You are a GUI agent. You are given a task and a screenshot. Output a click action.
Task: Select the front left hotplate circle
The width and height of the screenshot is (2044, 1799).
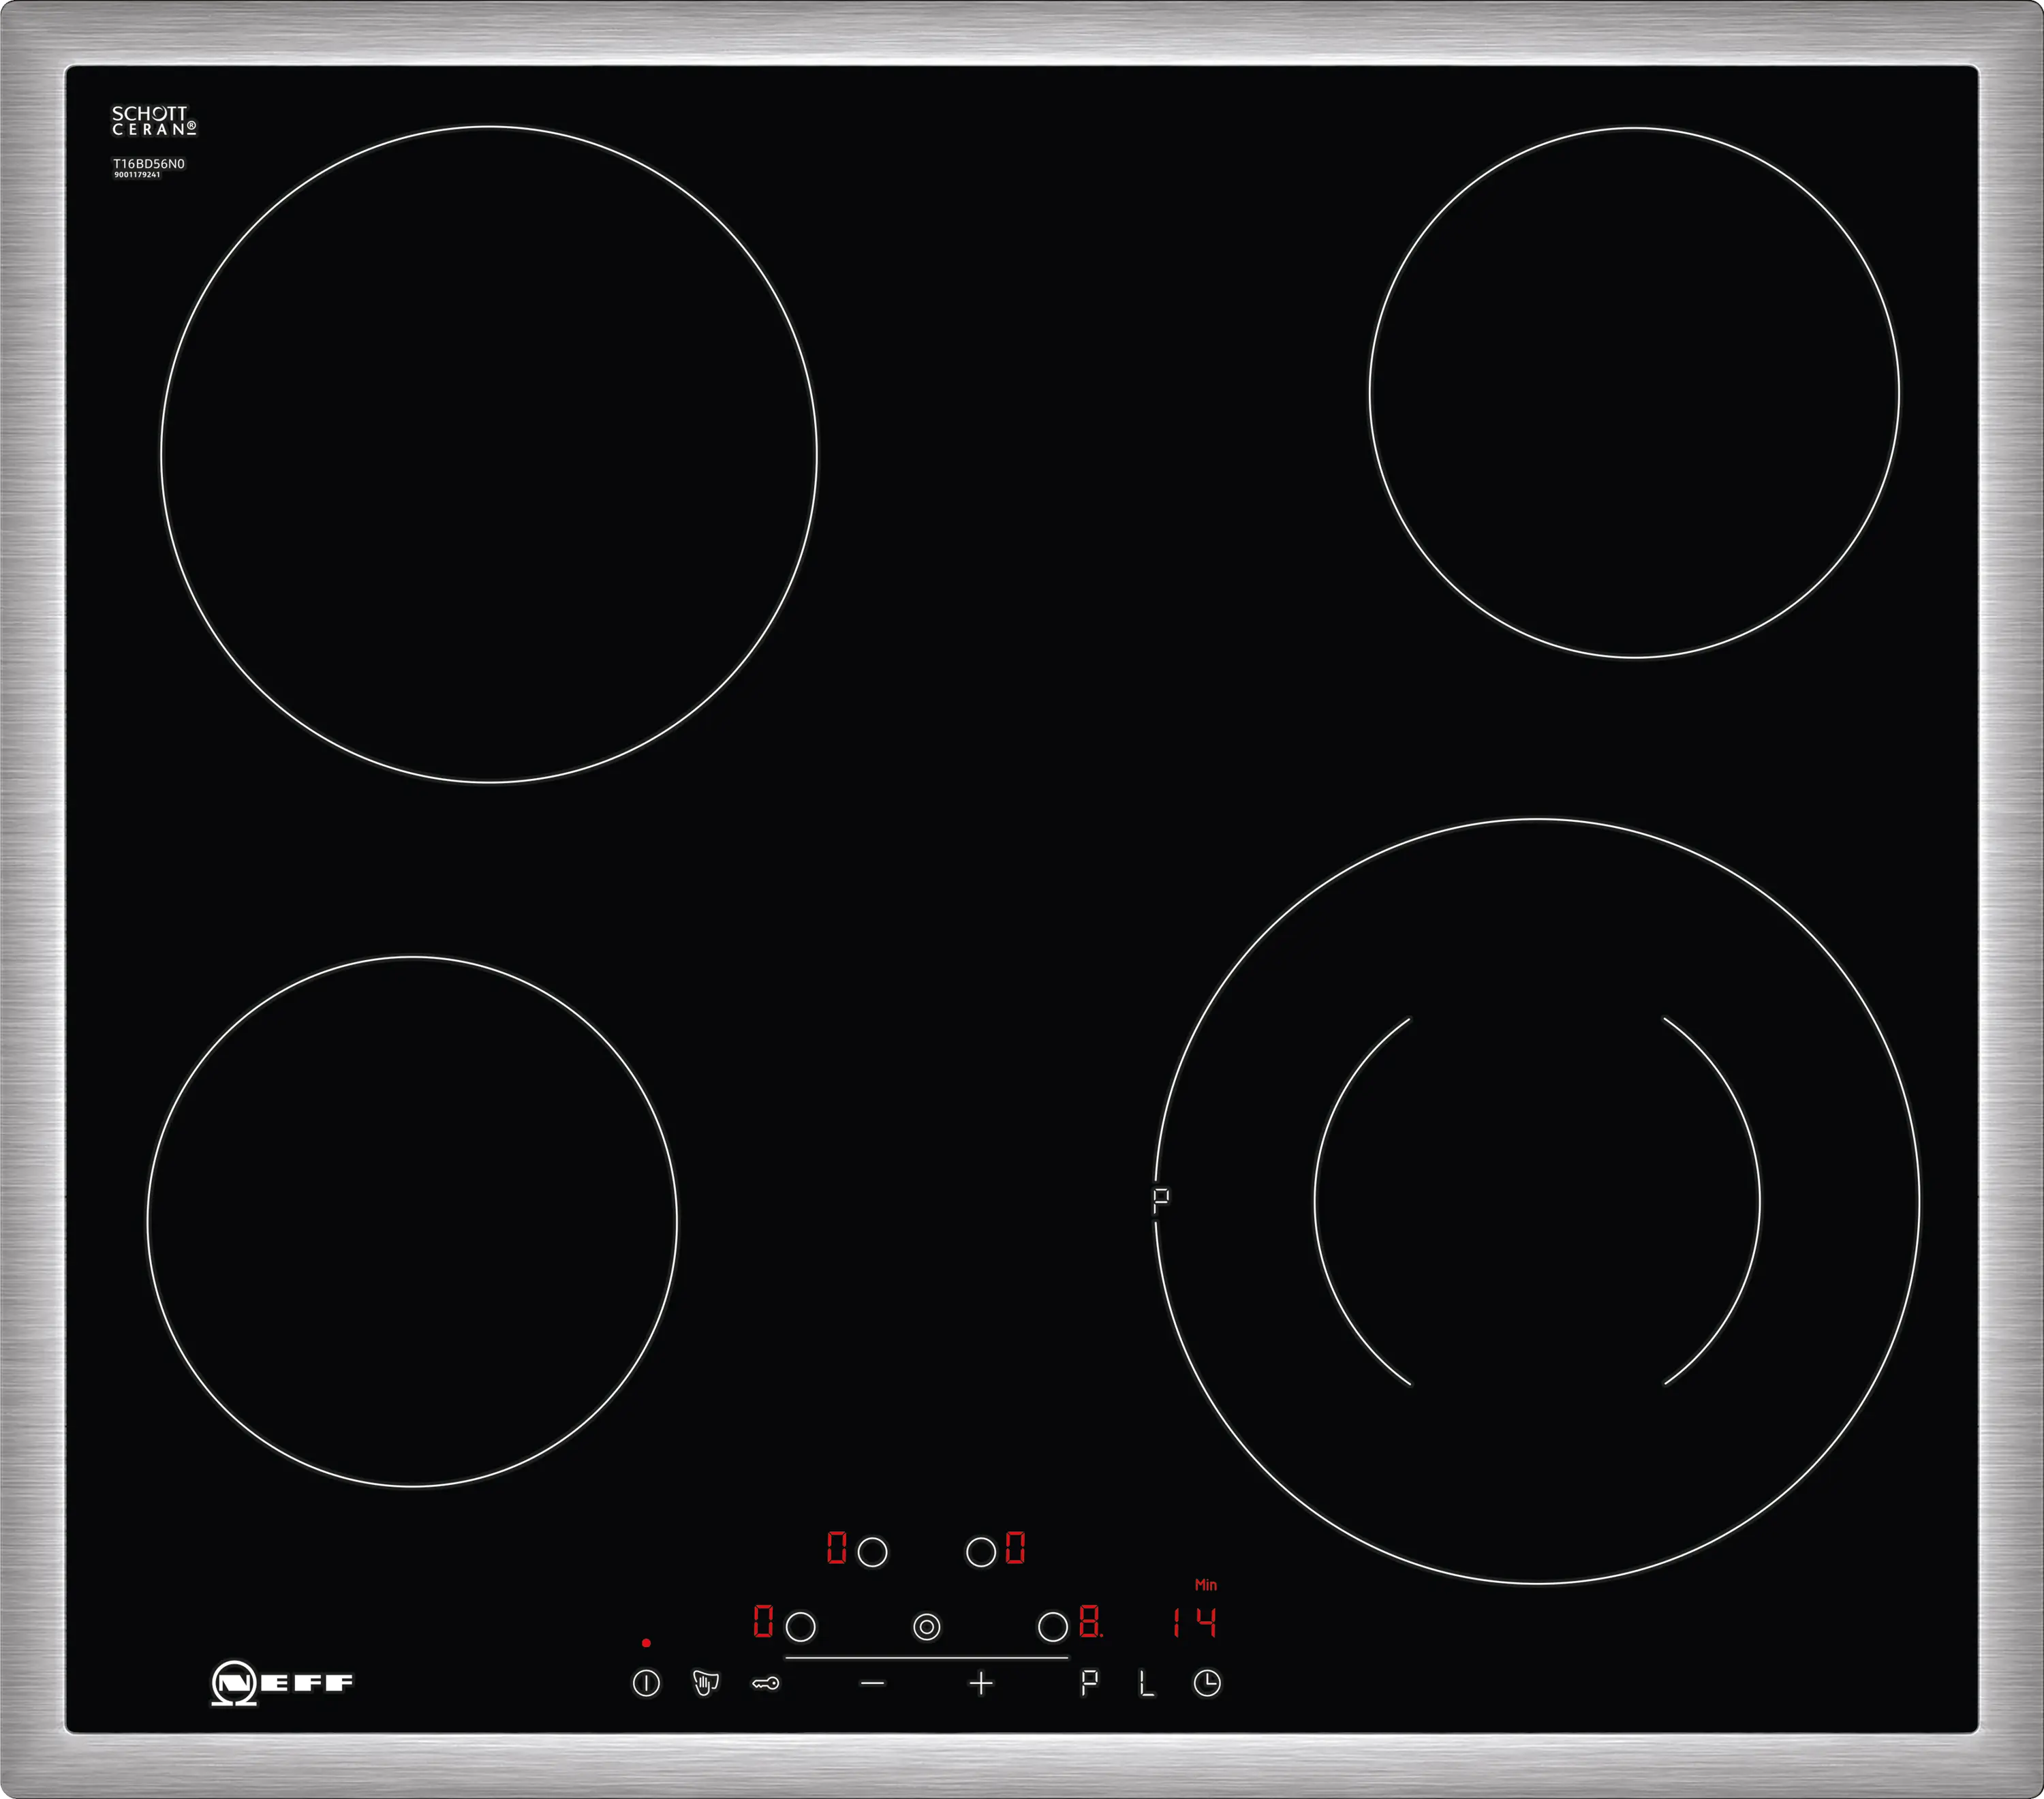pyautogui.click(x=800, y=1627)
